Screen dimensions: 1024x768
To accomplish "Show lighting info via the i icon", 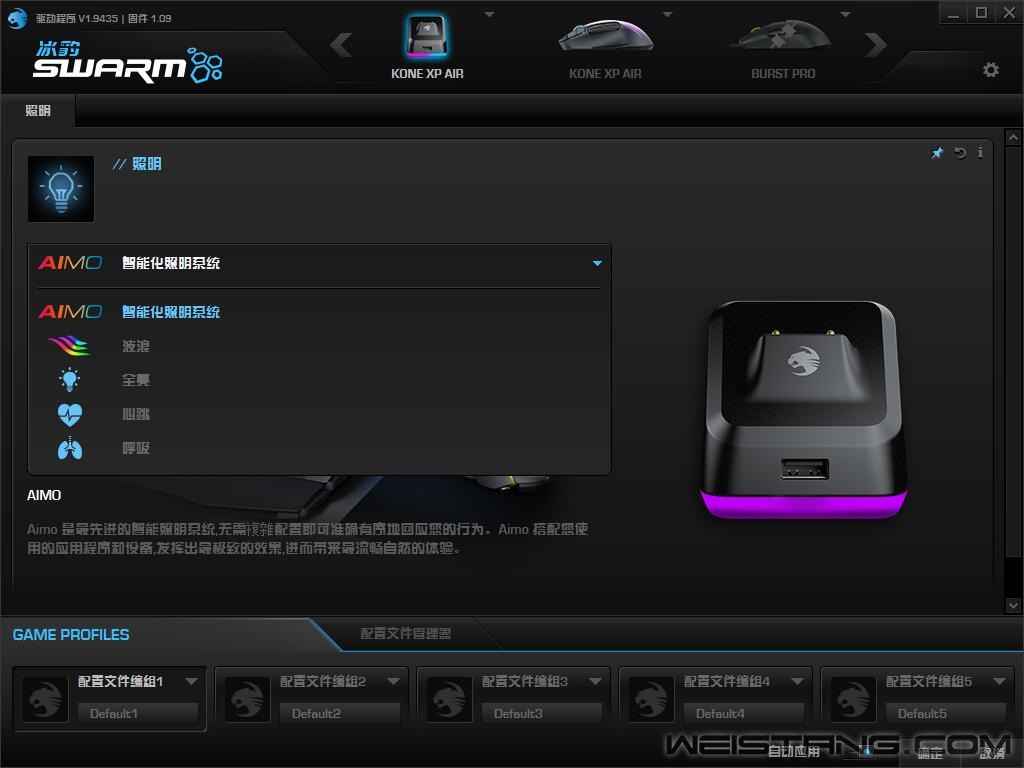I will [x=980, y=153].
